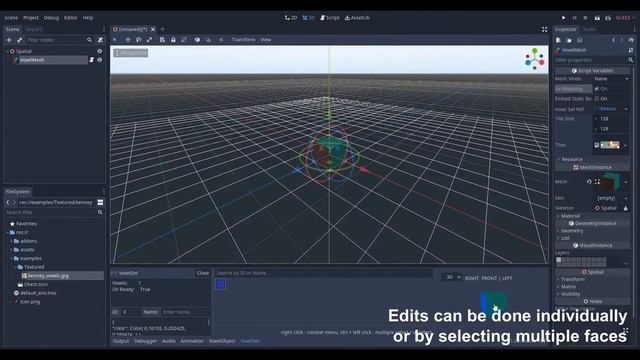Click the list select mode icon

pos(162,40)
